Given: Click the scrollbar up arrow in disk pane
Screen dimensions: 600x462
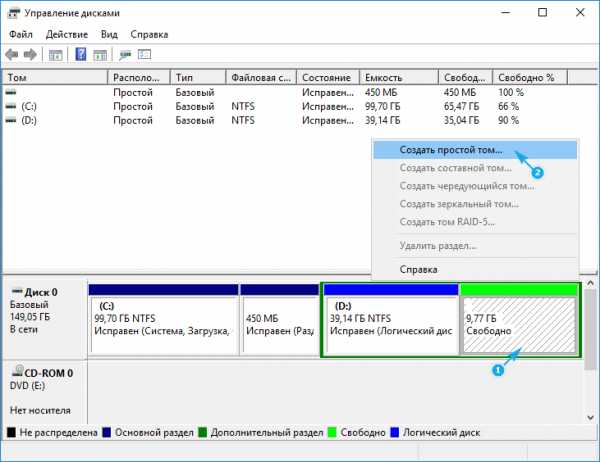Looking at the screenshot, I should (590, 283).
